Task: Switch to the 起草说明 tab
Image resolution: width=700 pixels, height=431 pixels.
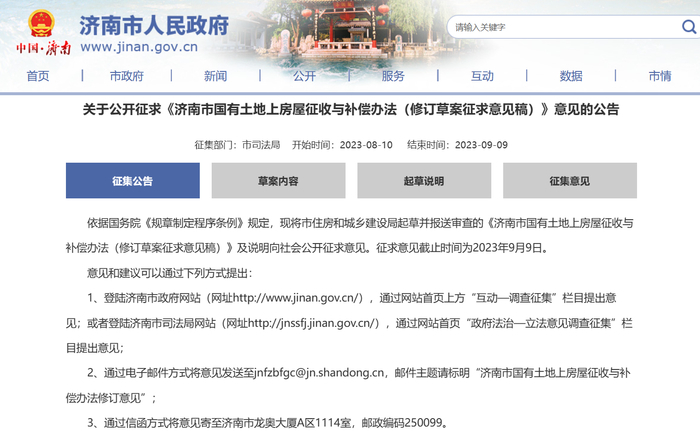Action: (x=424, y=180)
